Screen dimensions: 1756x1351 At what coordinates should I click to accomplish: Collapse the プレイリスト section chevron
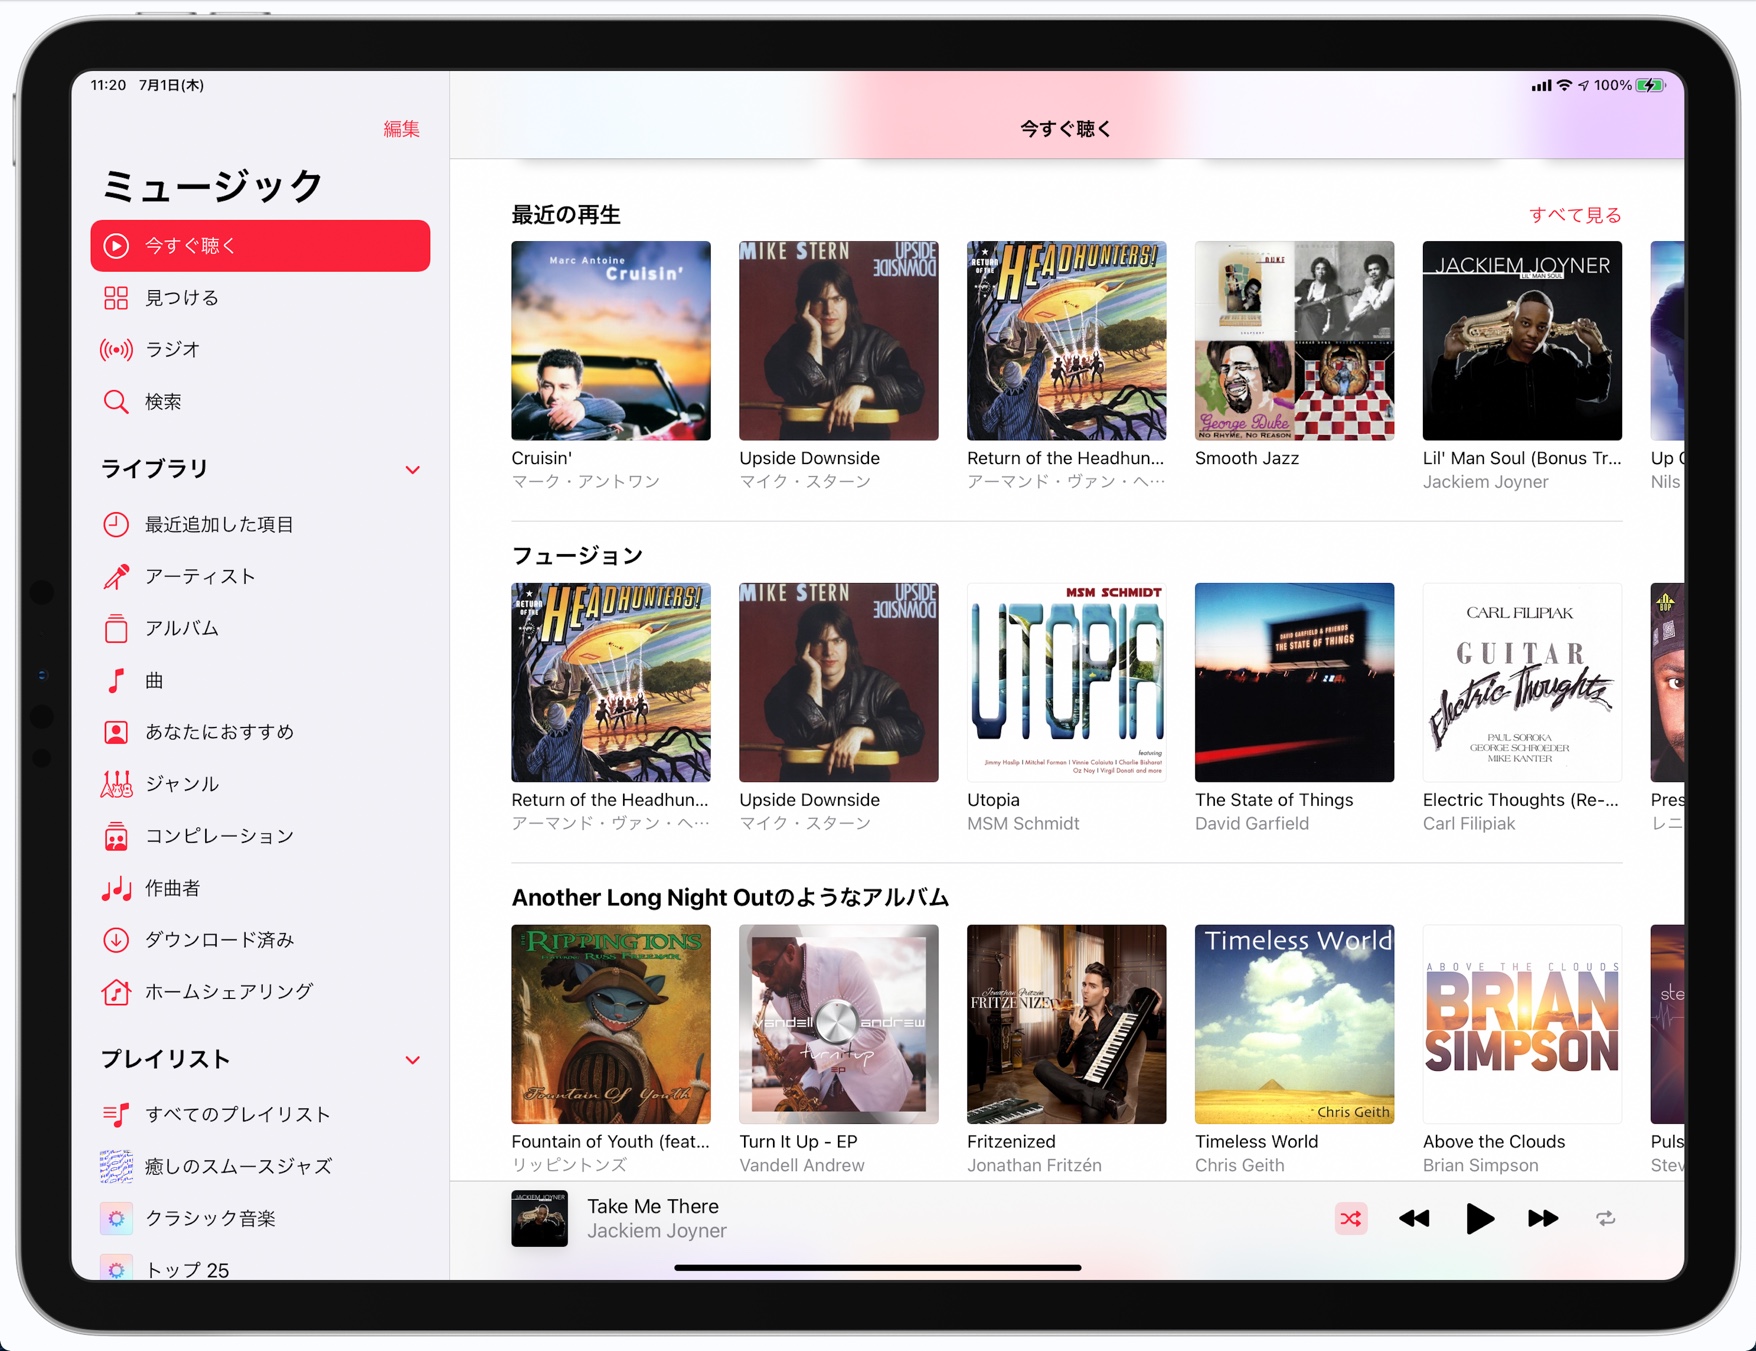412,1060
